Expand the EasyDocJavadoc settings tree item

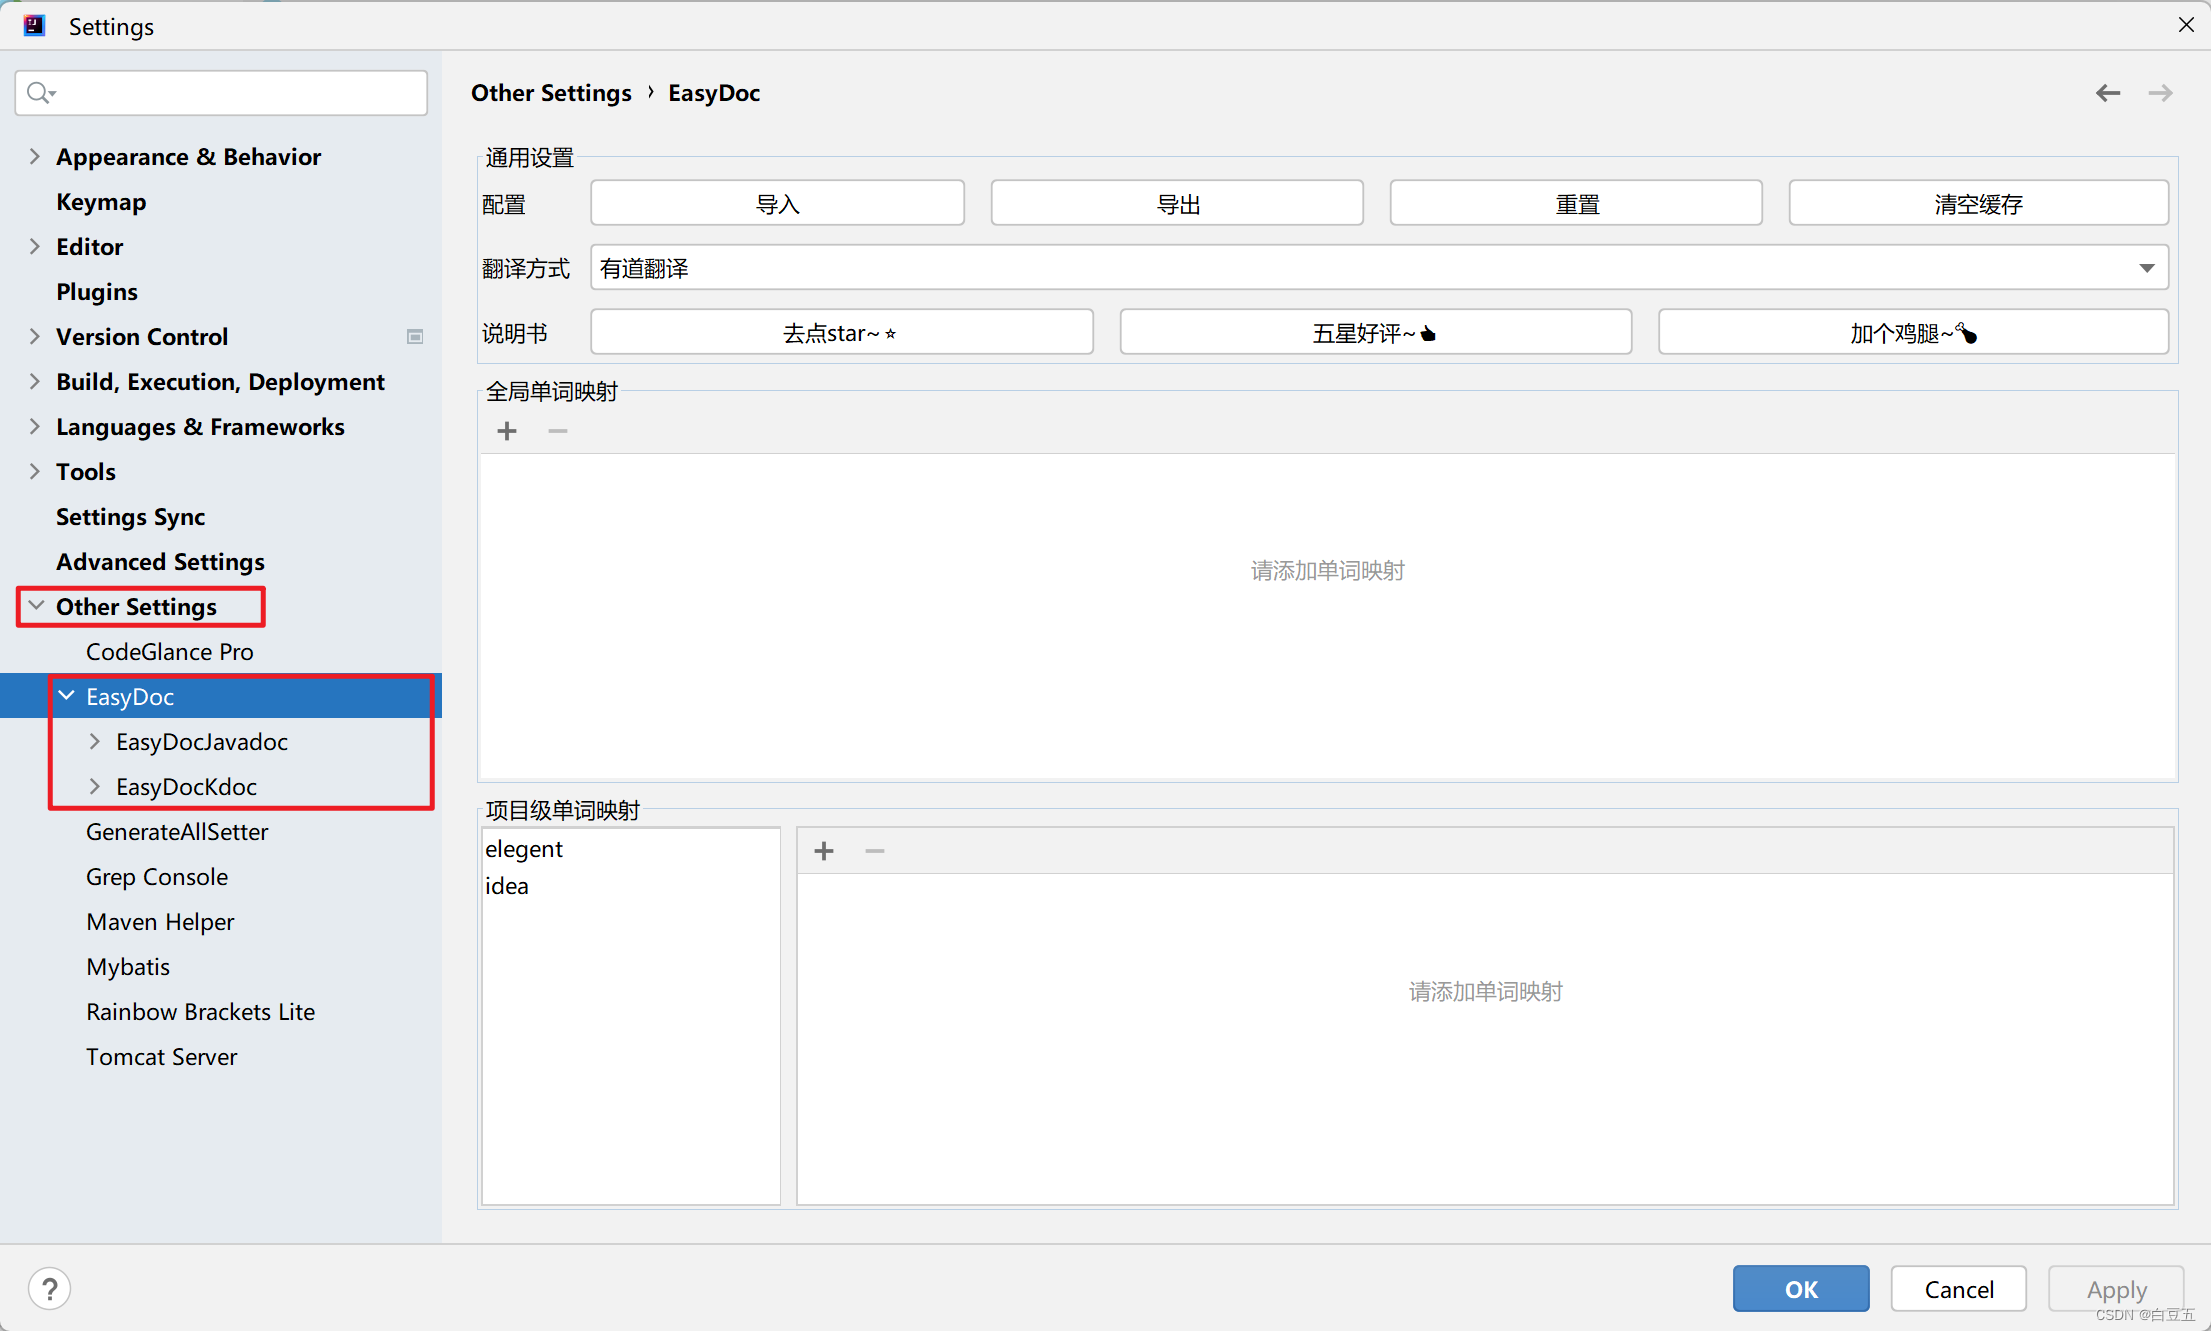pos(95,740)
